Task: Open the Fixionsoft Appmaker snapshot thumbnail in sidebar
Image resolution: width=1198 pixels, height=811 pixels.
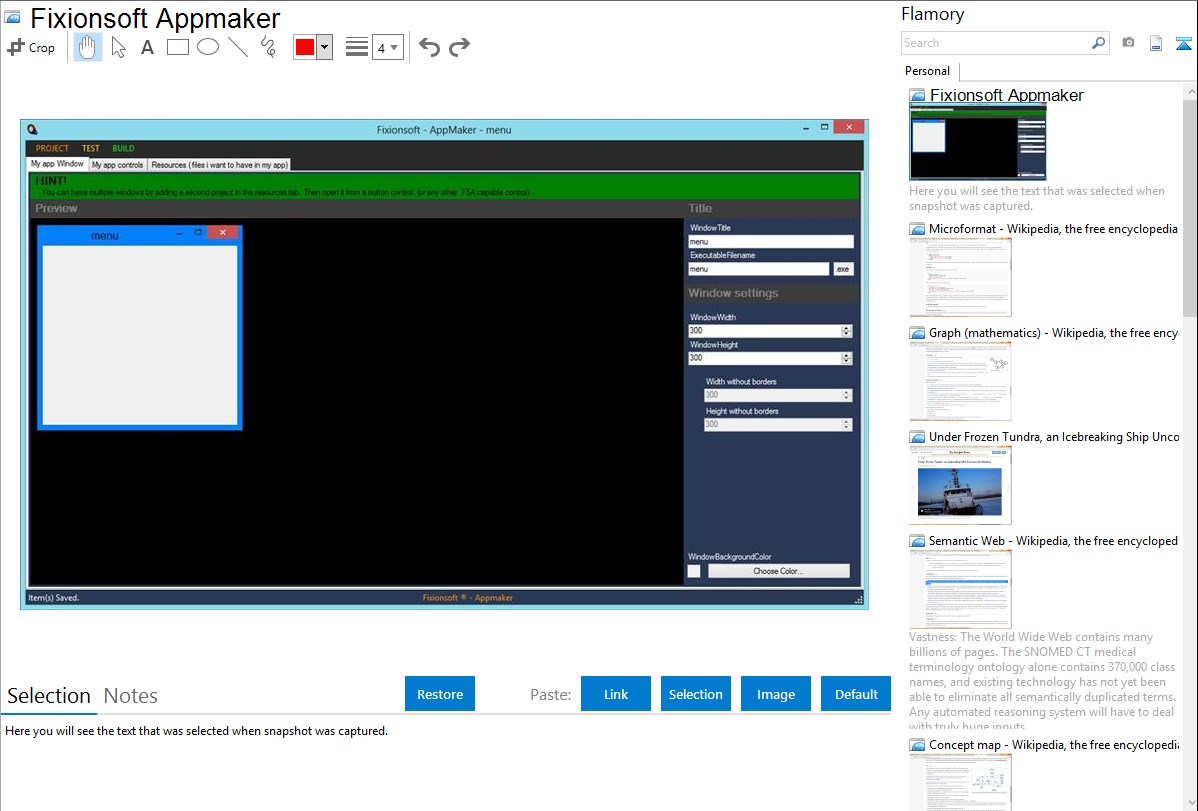Action: pos(977,143)
